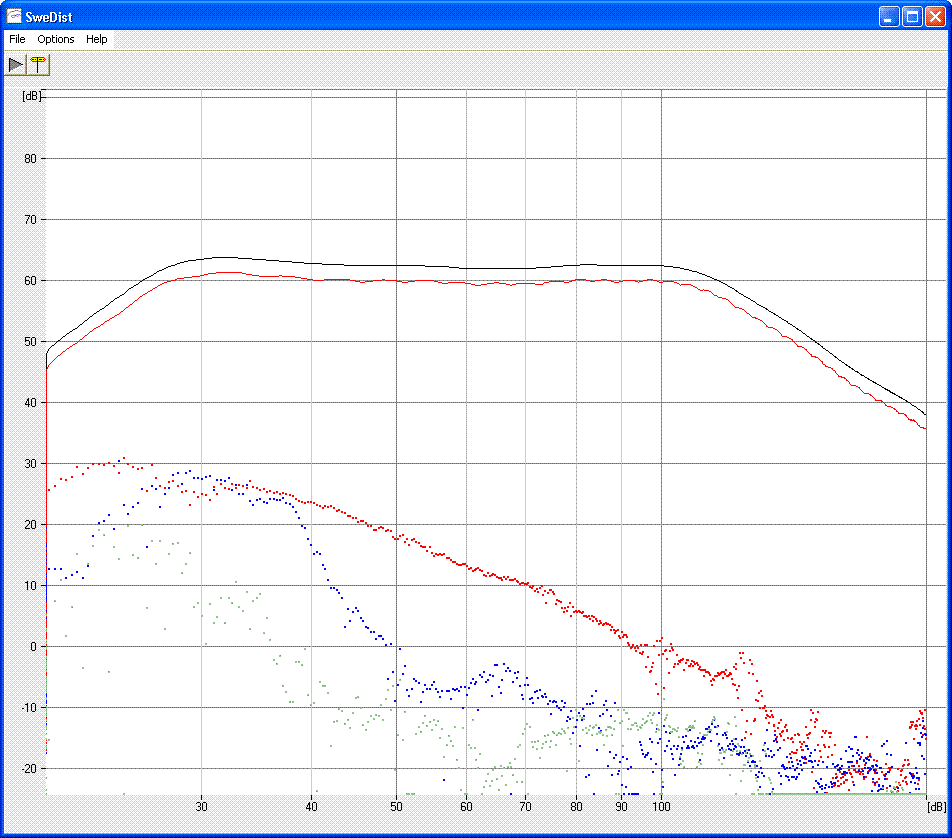Image resolution: width=952 pixels, height=838 pixels.
Task: Click the 30 label on the X axis
Action: (x=202, y=806)
